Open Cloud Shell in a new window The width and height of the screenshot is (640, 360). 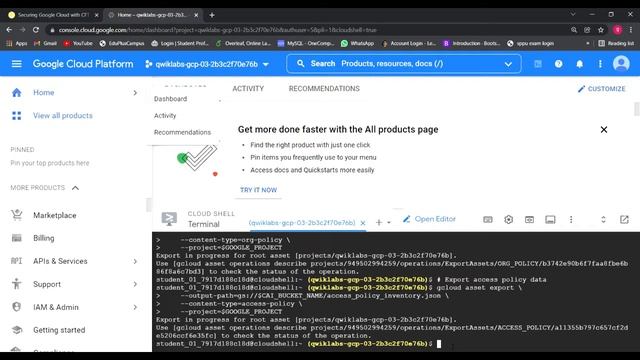(x=624, y=220)
